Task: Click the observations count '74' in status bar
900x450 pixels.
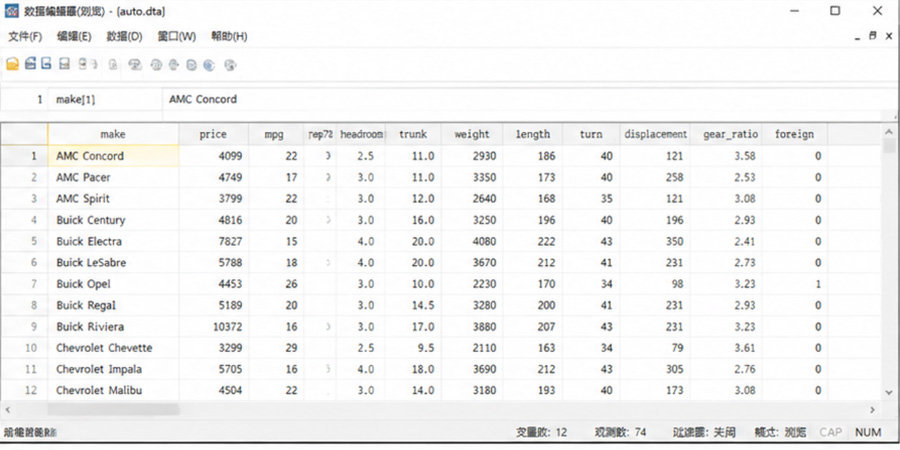Action: tap(642, 432)
